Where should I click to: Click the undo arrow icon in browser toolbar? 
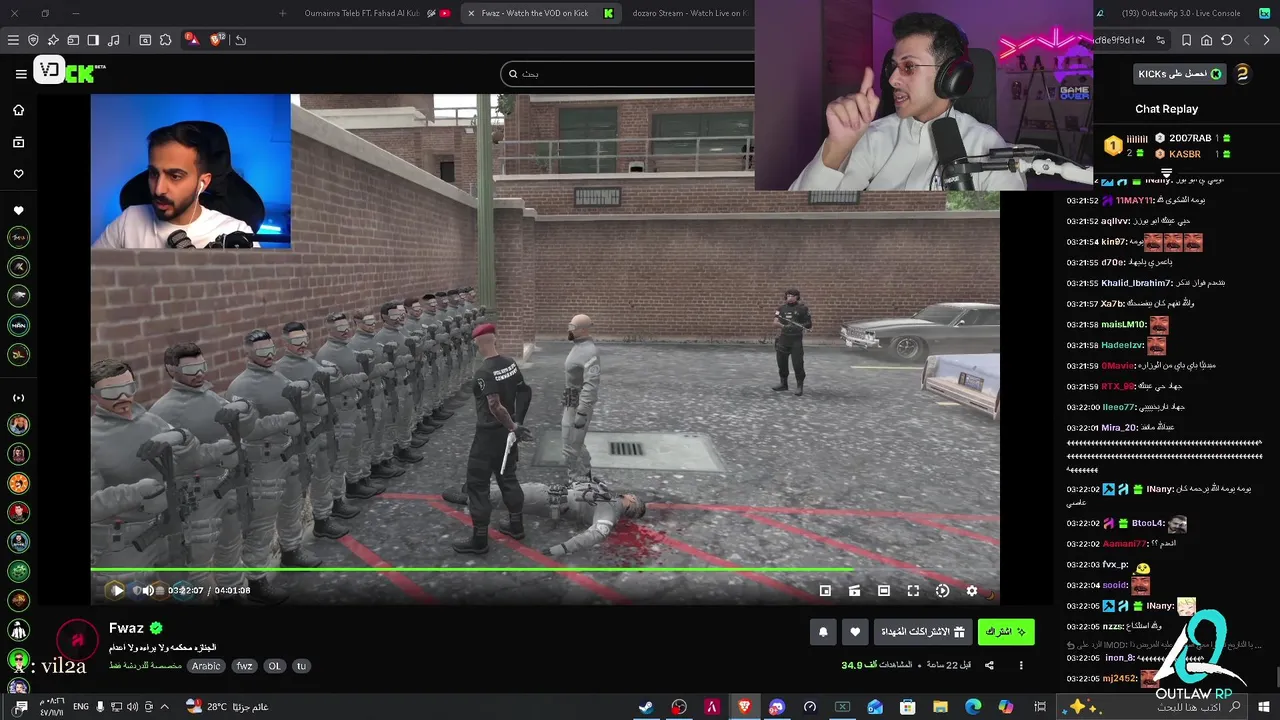point(241,40)
